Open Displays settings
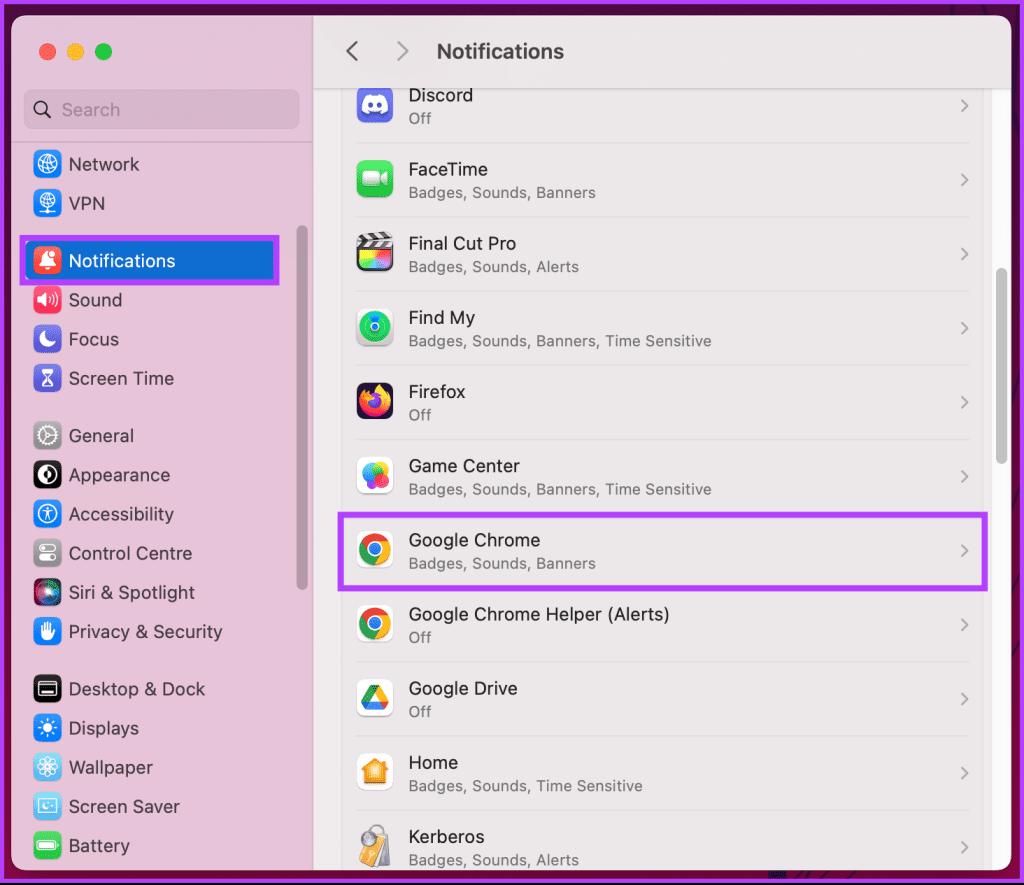The height and width of the screenshot is (885, 1024). pyautogui.click(x=104, y=728)
